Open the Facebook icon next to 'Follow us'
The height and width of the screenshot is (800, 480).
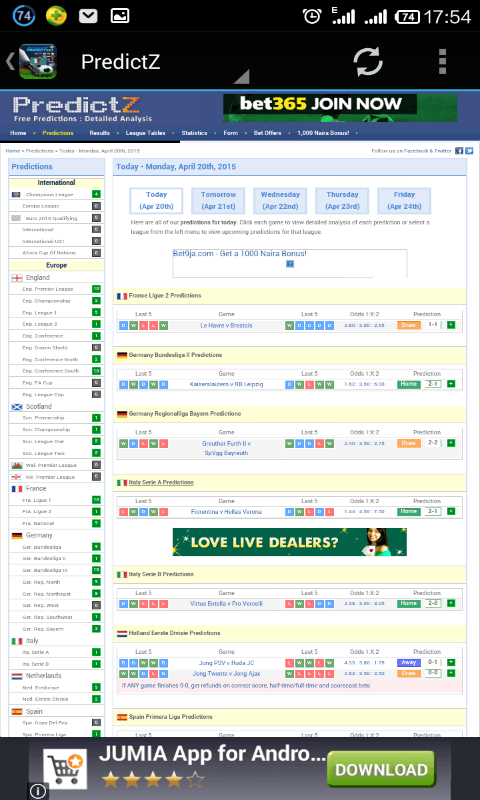coord(459,151)
